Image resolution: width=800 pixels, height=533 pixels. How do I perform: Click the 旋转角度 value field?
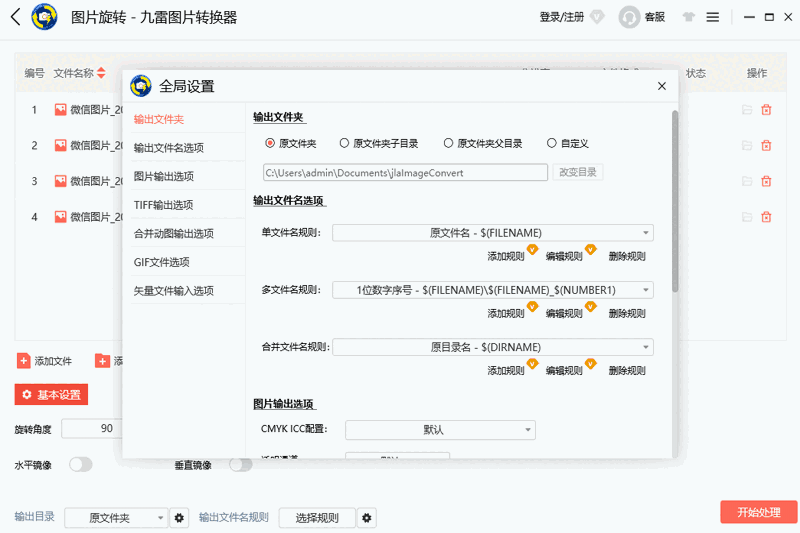(x=92, y=428)
